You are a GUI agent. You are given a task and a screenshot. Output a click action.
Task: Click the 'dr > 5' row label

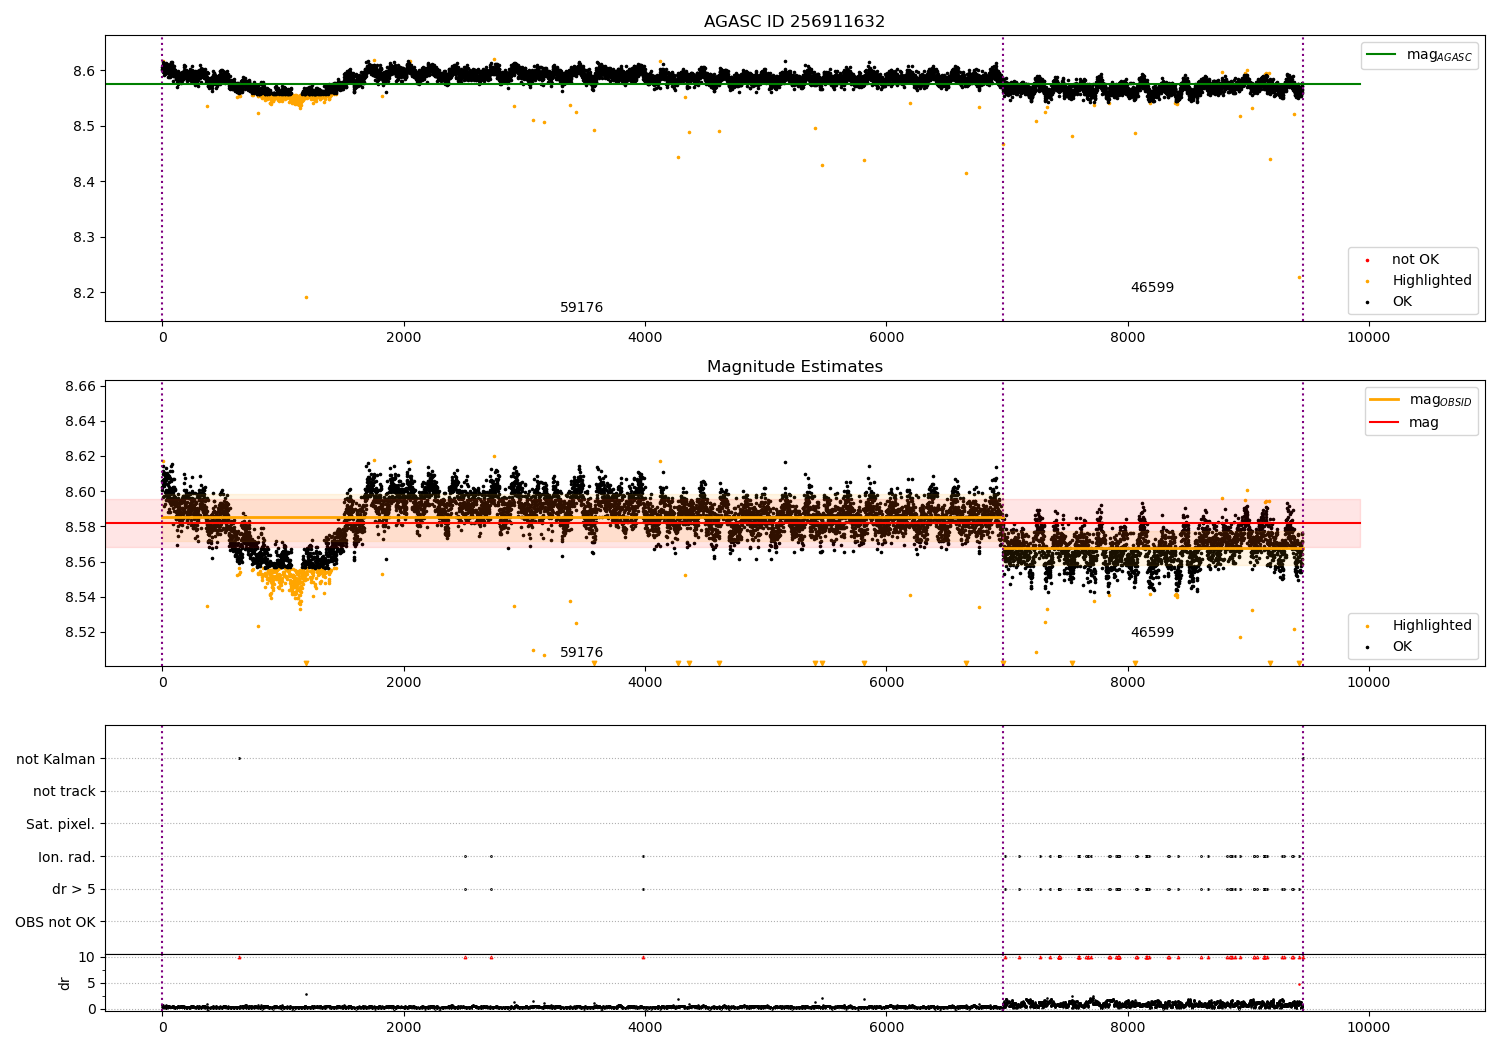(74, 889)
